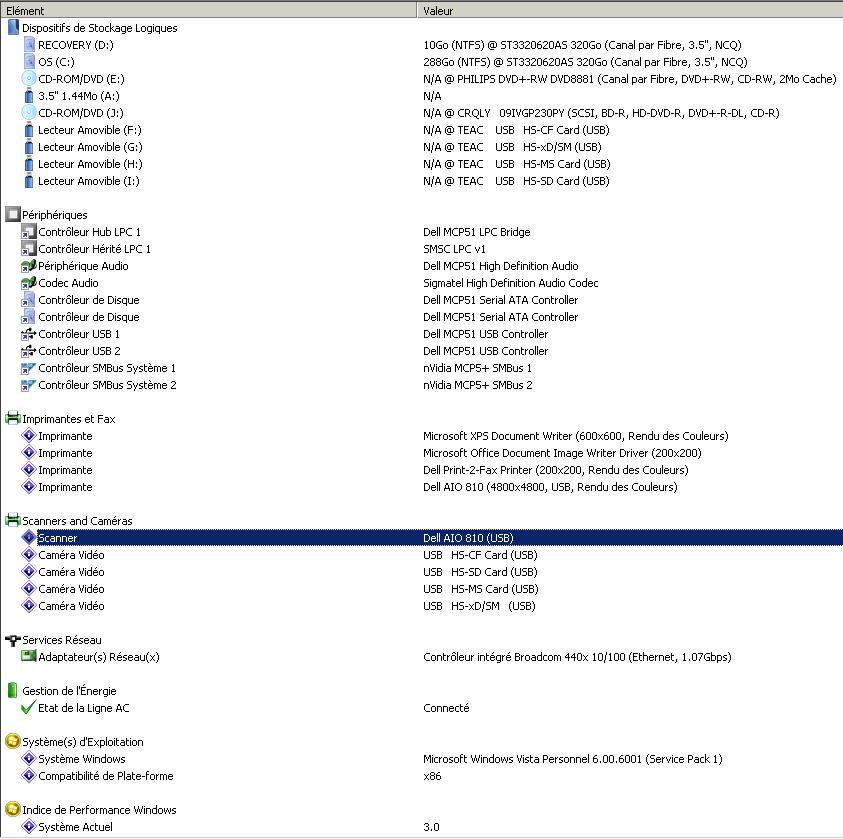Click the Périphérique Audio icon

[x=28, y=266]
